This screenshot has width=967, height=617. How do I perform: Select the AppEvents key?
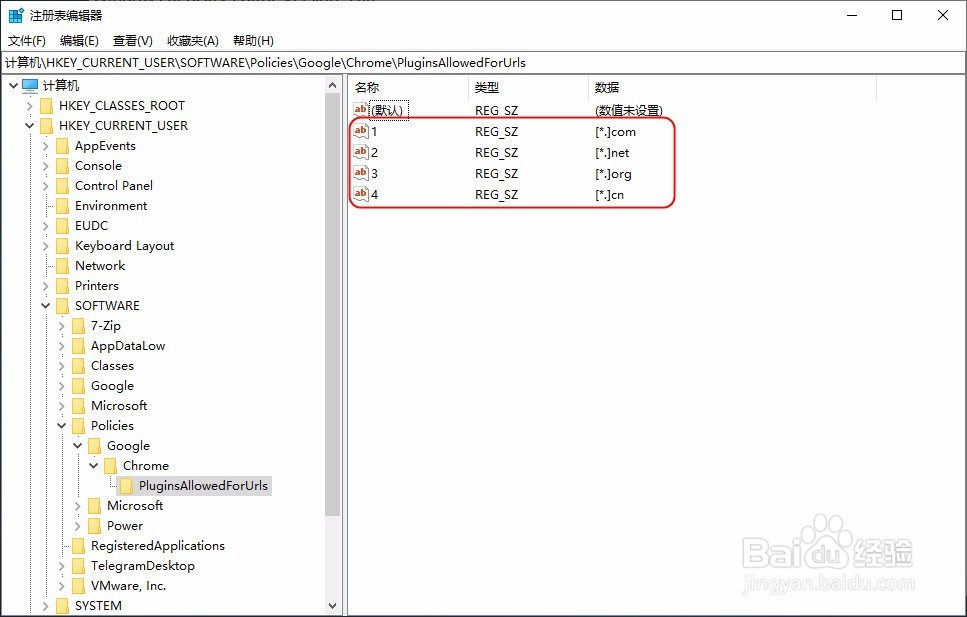(x=105, y=146)
